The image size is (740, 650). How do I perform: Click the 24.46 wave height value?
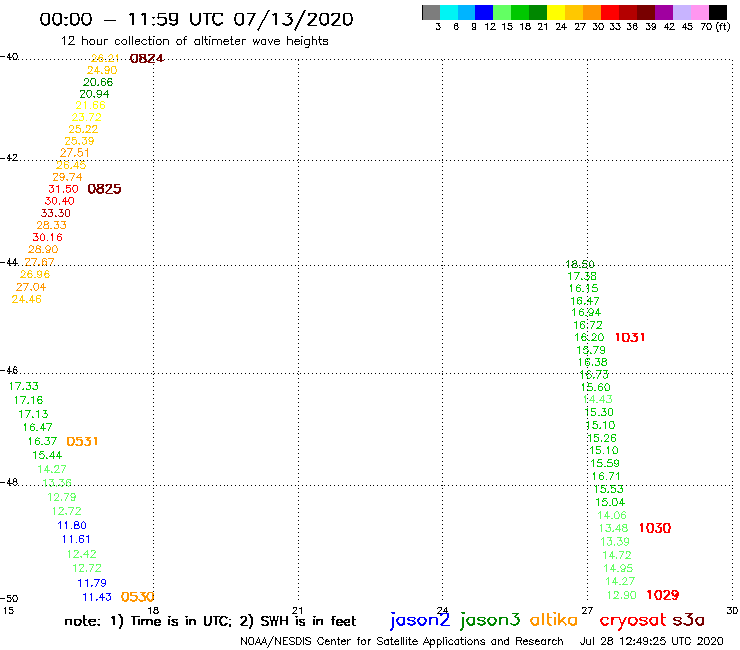26,299
